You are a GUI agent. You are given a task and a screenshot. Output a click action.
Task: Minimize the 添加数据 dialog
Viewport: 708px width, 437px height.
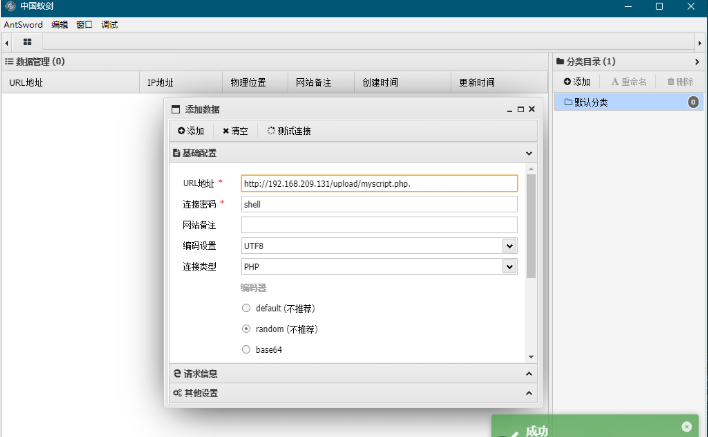509,109
